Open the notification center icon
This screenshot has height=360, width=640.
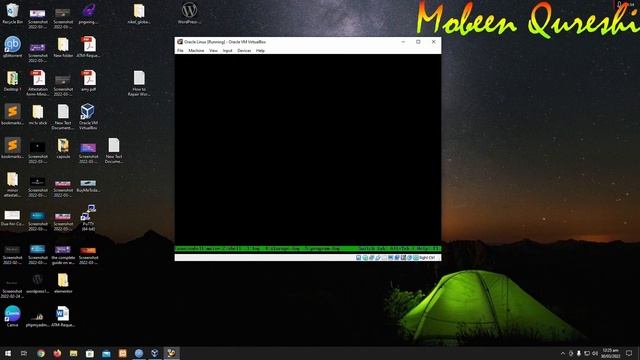[629, 353]
